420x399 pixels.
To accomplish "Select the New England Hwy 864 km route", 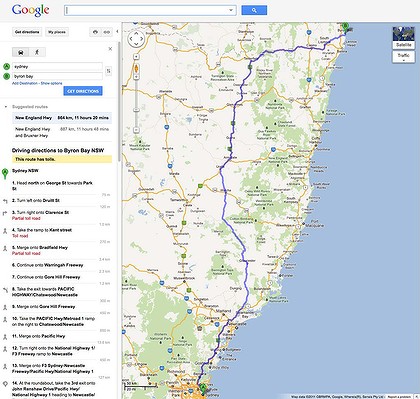I will click(x=62, y=118).
